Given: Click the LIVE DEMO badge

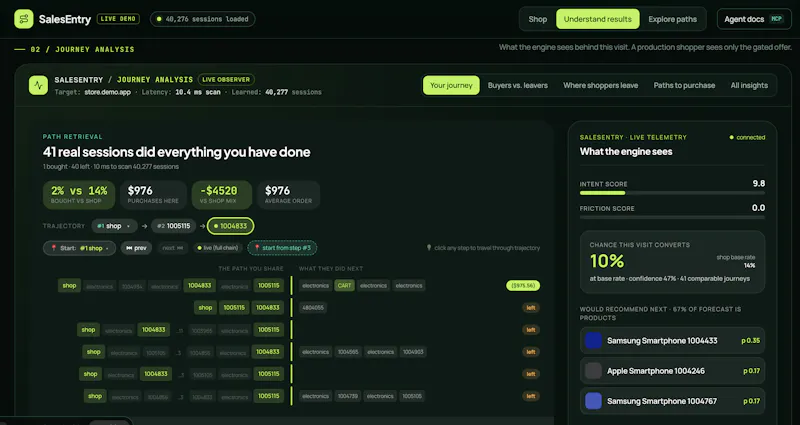Looking at the screenshot, I should 118,19.
